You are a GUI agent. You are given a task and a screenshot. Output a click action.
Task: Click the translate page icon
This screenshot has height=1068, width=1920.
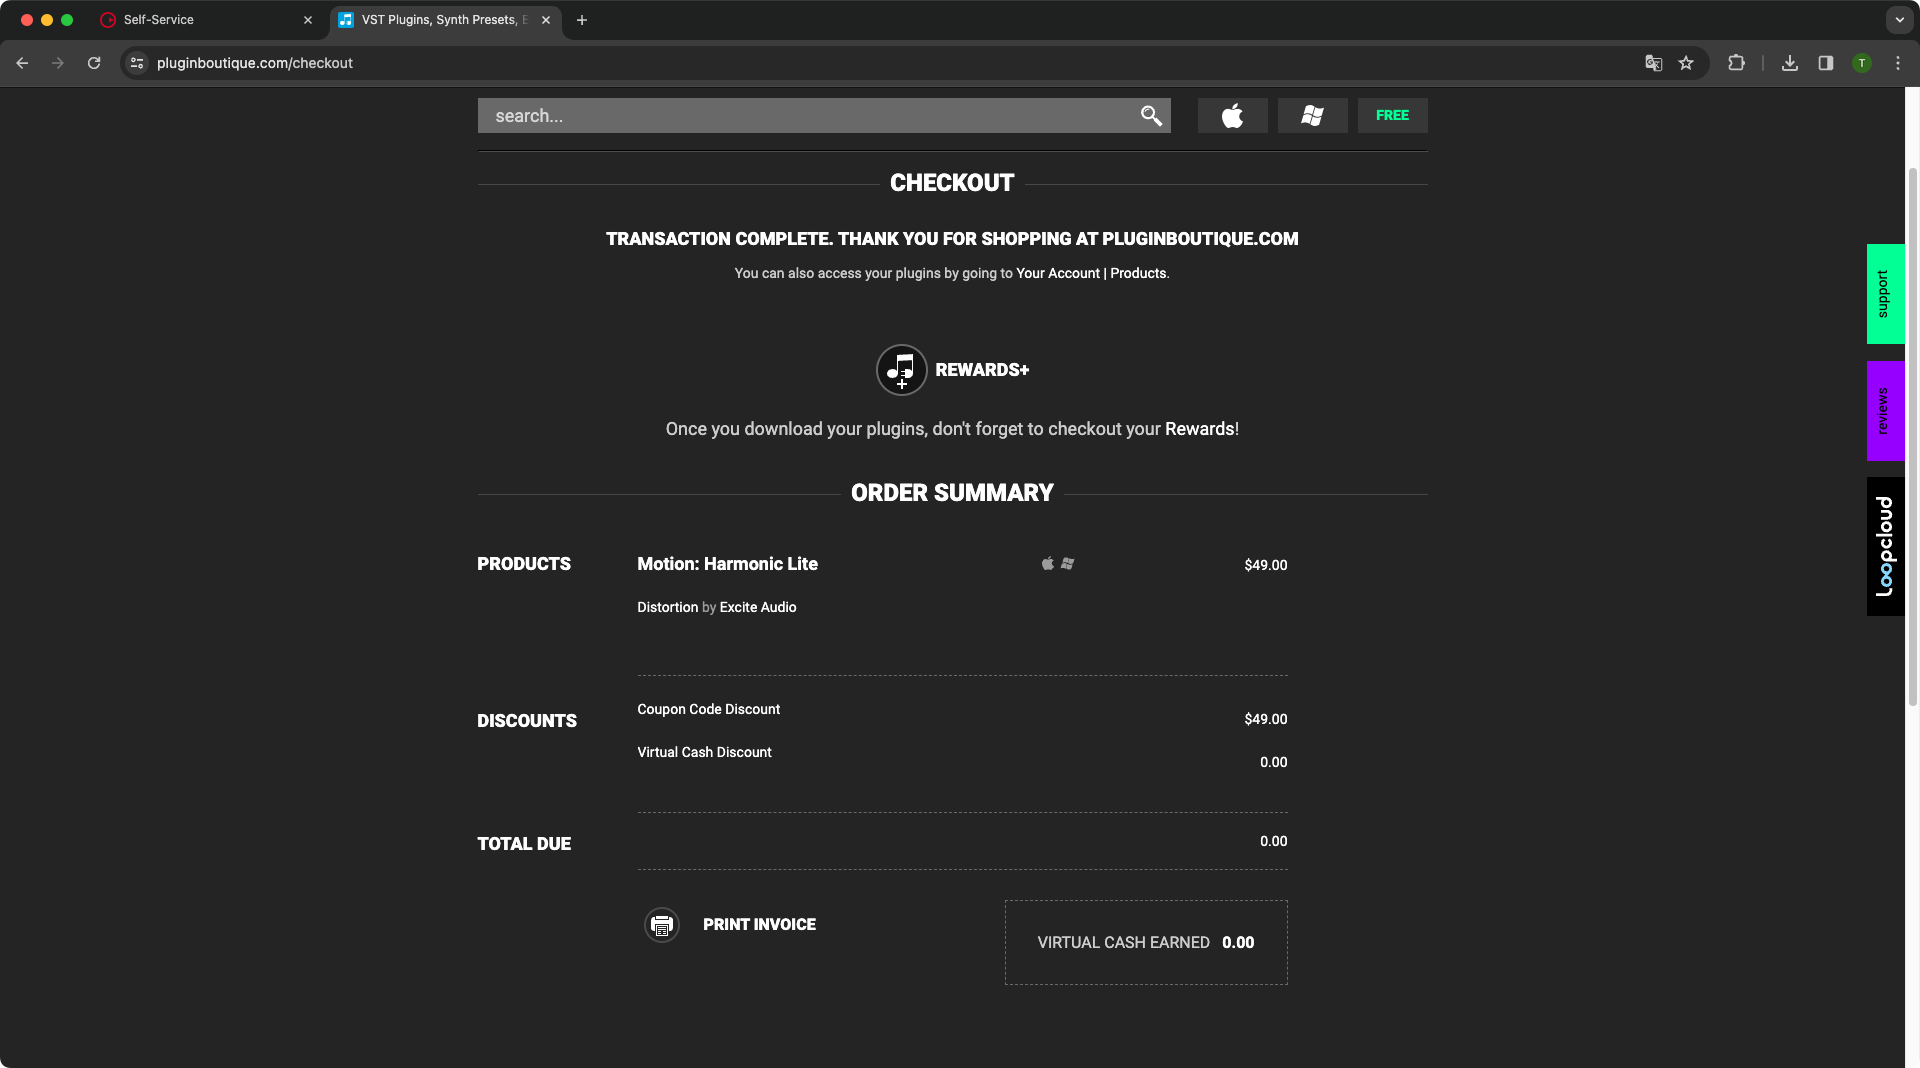1654,63
